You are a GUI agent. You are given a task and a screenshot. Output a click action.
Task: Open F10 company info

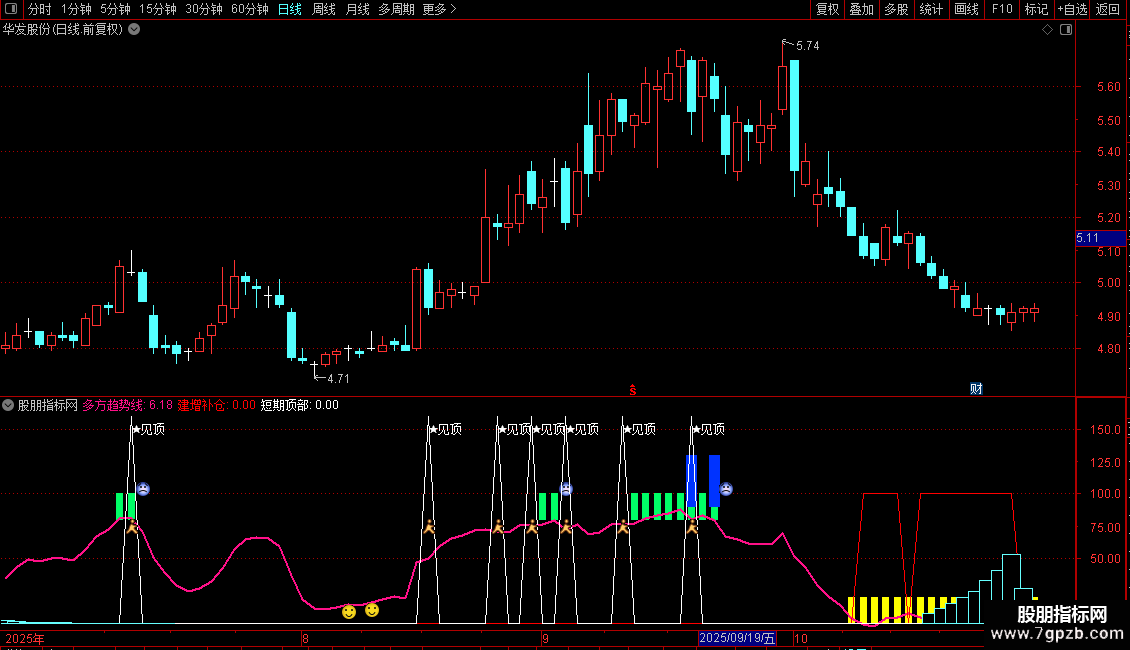(x=1002, y=9)
